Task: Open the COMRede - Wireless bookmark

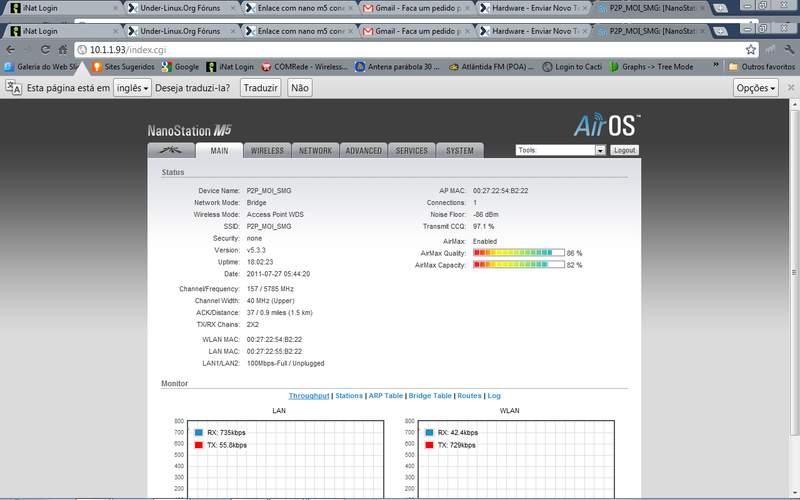Action: tap(305, 67)
